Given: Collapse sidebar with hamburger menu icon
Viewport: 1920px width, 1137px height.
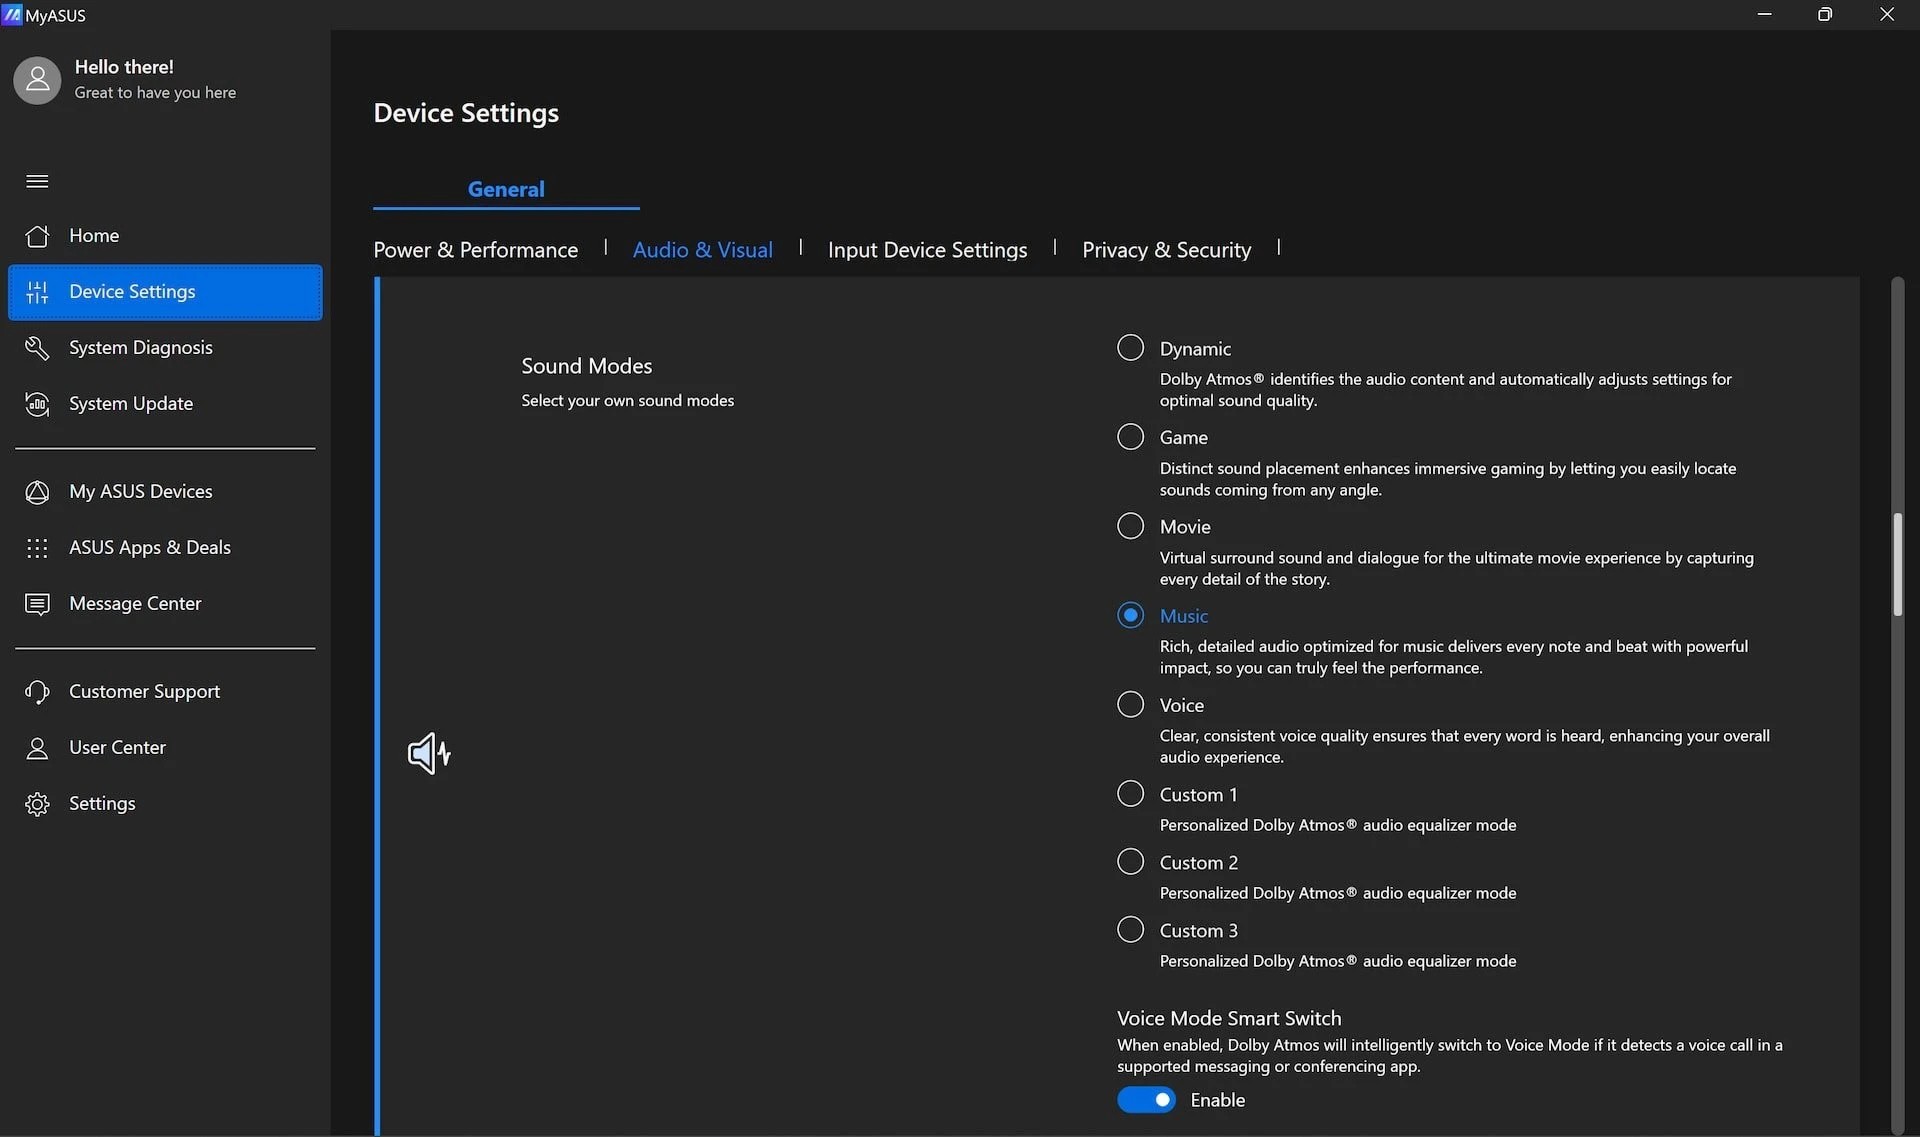Looking at the screenshot, I should coord(37,181).
